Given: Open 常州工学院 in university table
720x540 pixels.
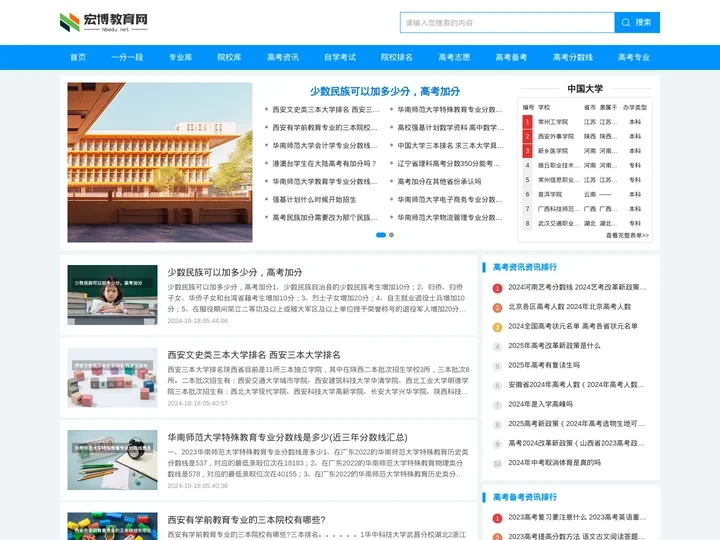Looking at the screenshot, I should pyautogui.click(x=553, y=122).
